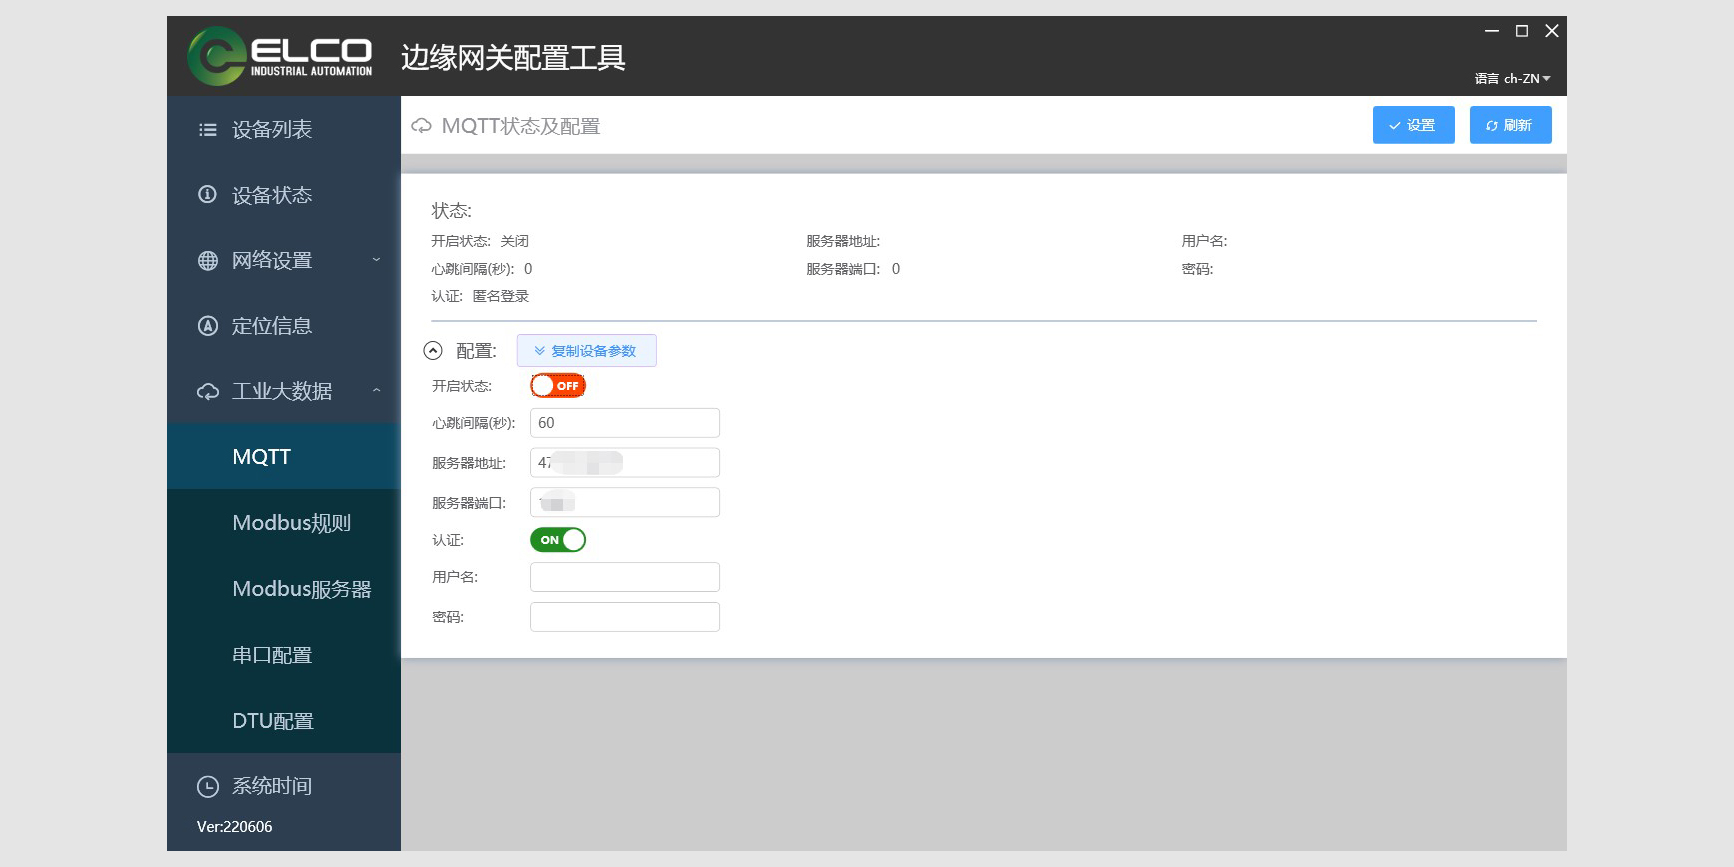1734x867 pixels.
Task: Collapse the 工业大数据 submenu chevron
Action: point(376,391)
